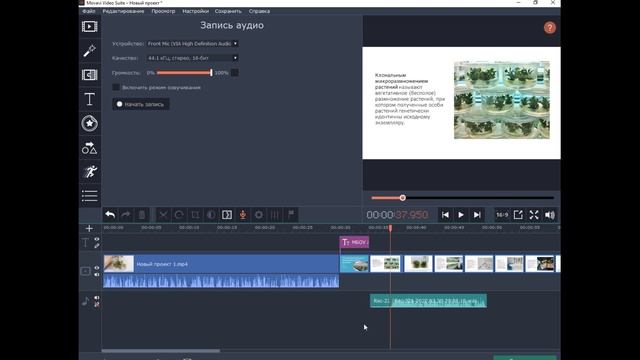Click the preview volume speaker icon
Image resolution: width=640 pixels, height=360 pixels.
point(550,215)
